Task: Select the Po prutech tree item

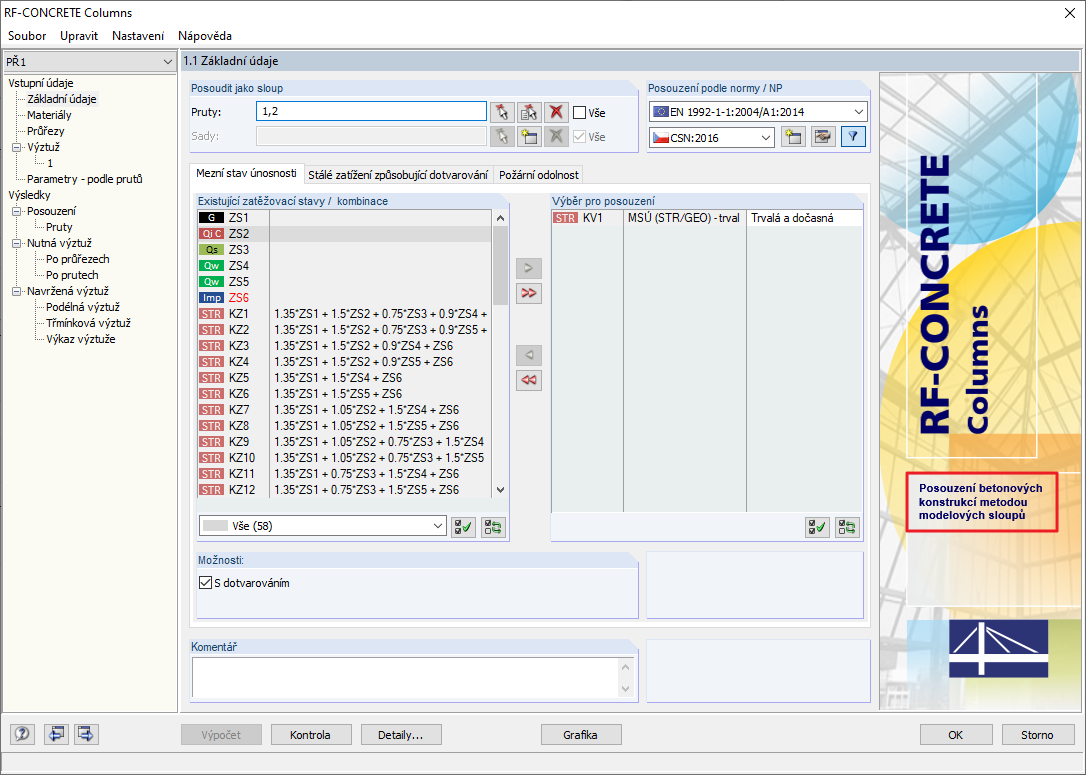Action: pos(72,275)
